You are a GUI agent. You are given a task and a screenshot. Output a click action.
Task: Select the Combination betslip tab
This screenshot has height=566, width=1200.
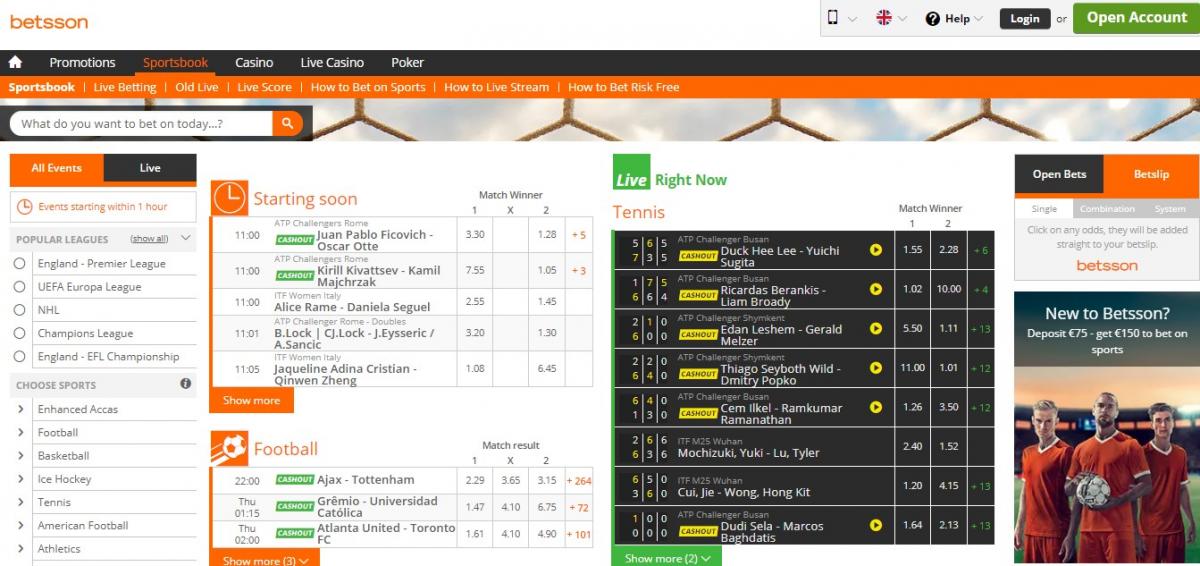pos(1106,209)
